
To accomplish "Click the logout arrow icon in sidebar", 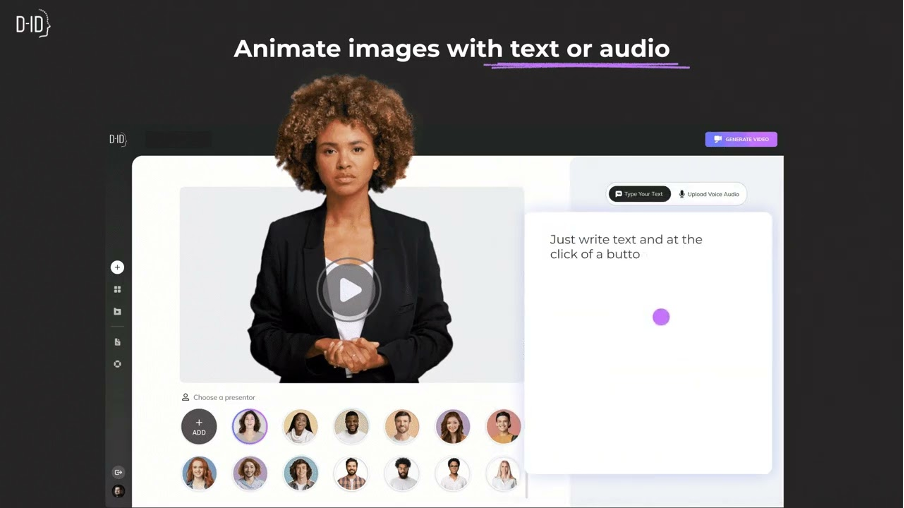I will point(118,472).
